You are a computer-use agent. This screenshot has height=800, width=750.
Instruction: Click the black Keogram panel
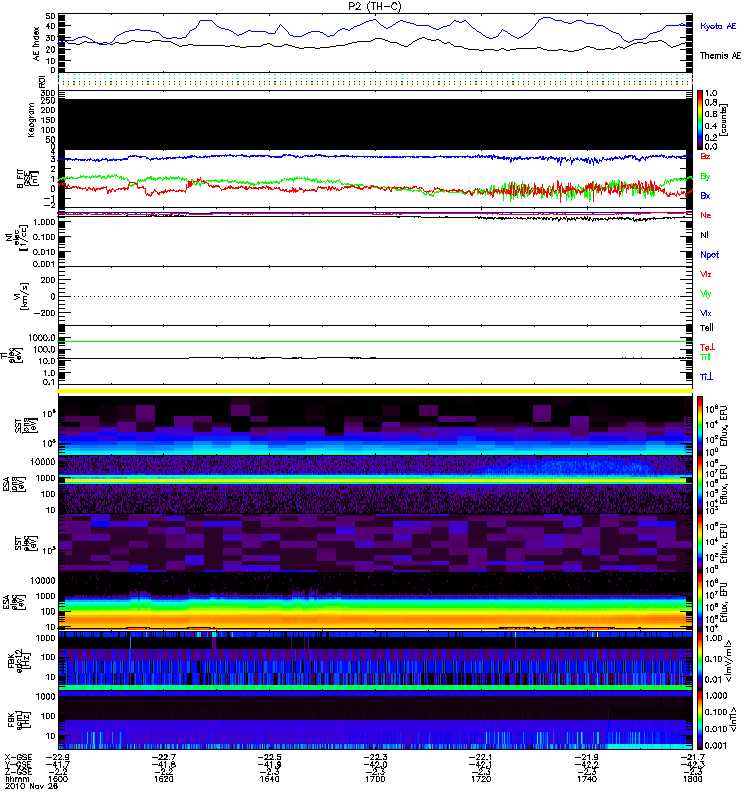pos(375,124)
